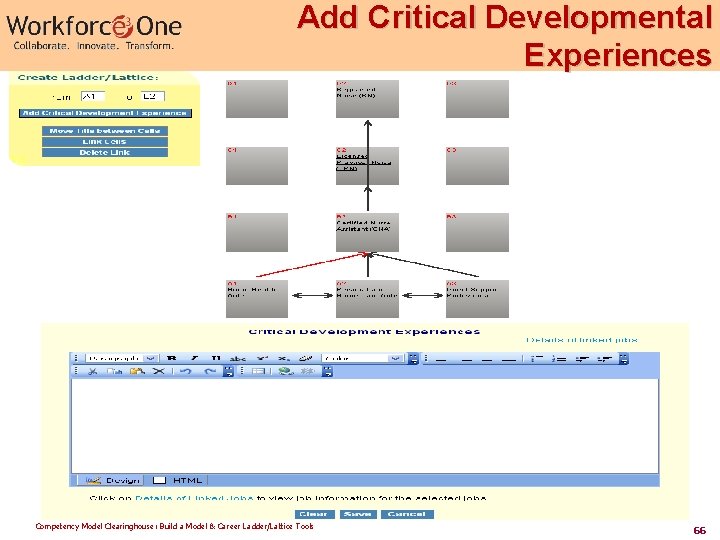Image resolution: width=720 pixels, height=540 pixels.
Task: Click the To field containing B2
Action: 152,96
